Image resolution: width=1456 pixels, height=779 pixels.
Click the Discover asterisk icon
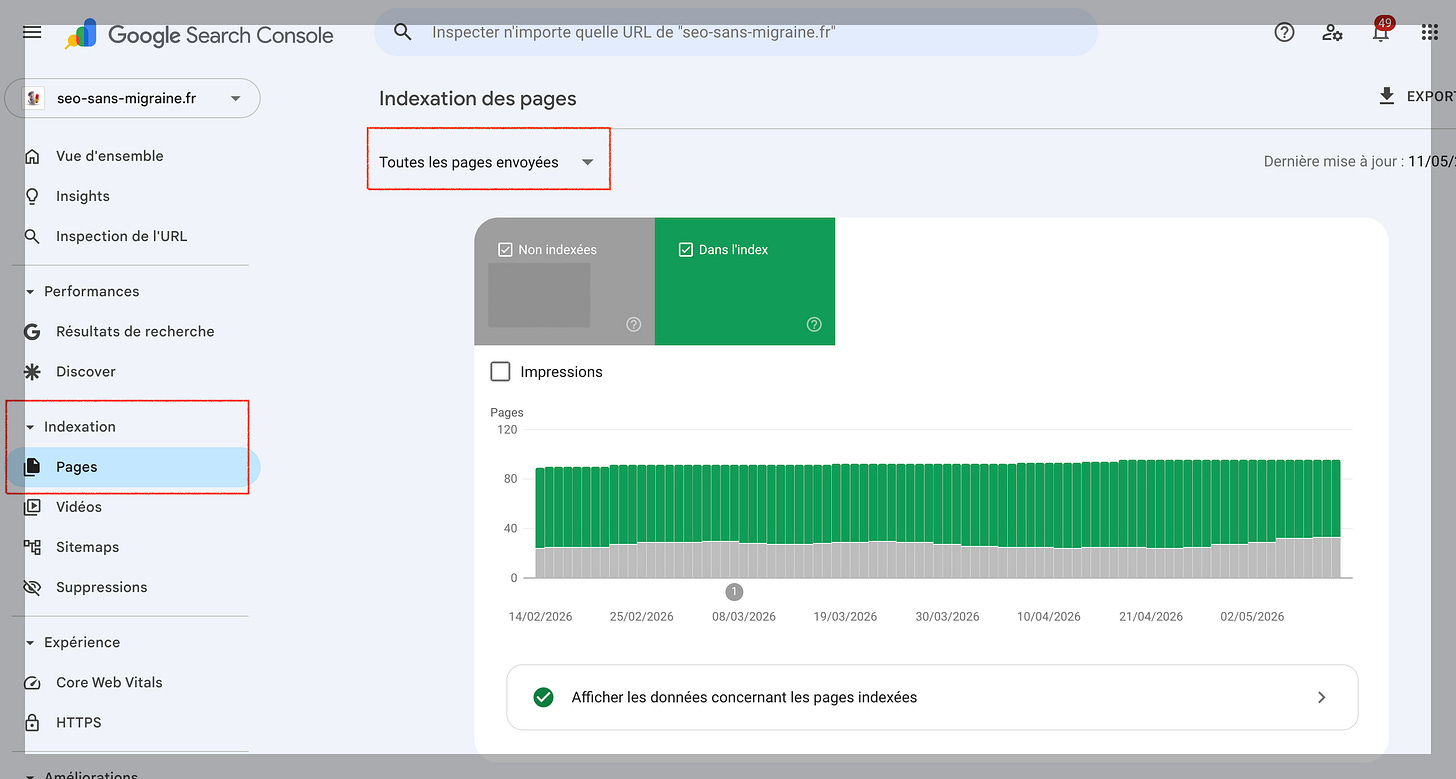click(33, 371)
